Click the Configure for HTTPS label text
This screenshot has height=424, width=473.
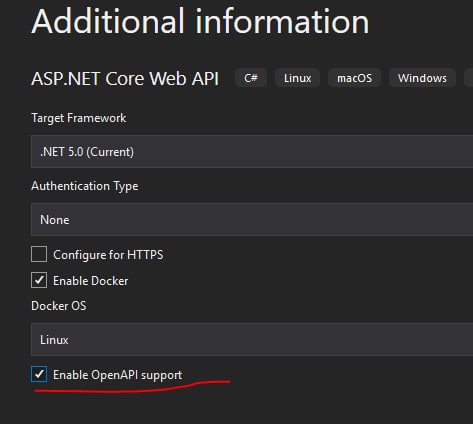(x=108, y=255)
